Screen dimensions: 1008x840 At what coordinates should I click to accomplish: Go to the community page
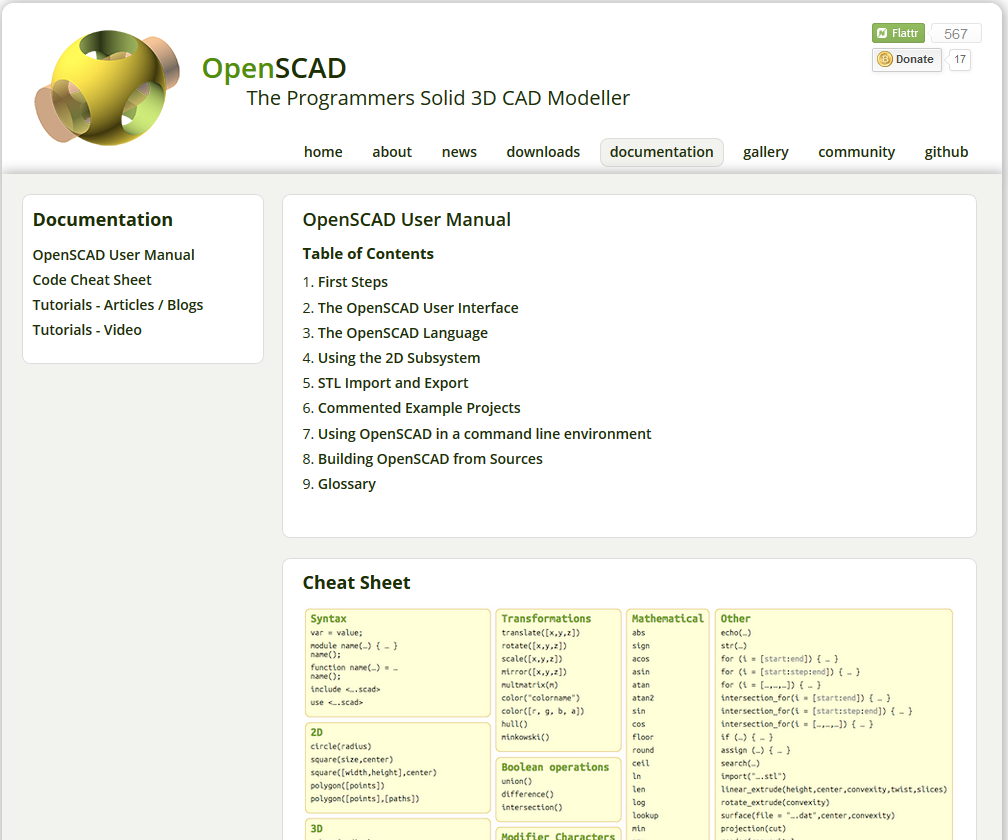tap(856, 151)
